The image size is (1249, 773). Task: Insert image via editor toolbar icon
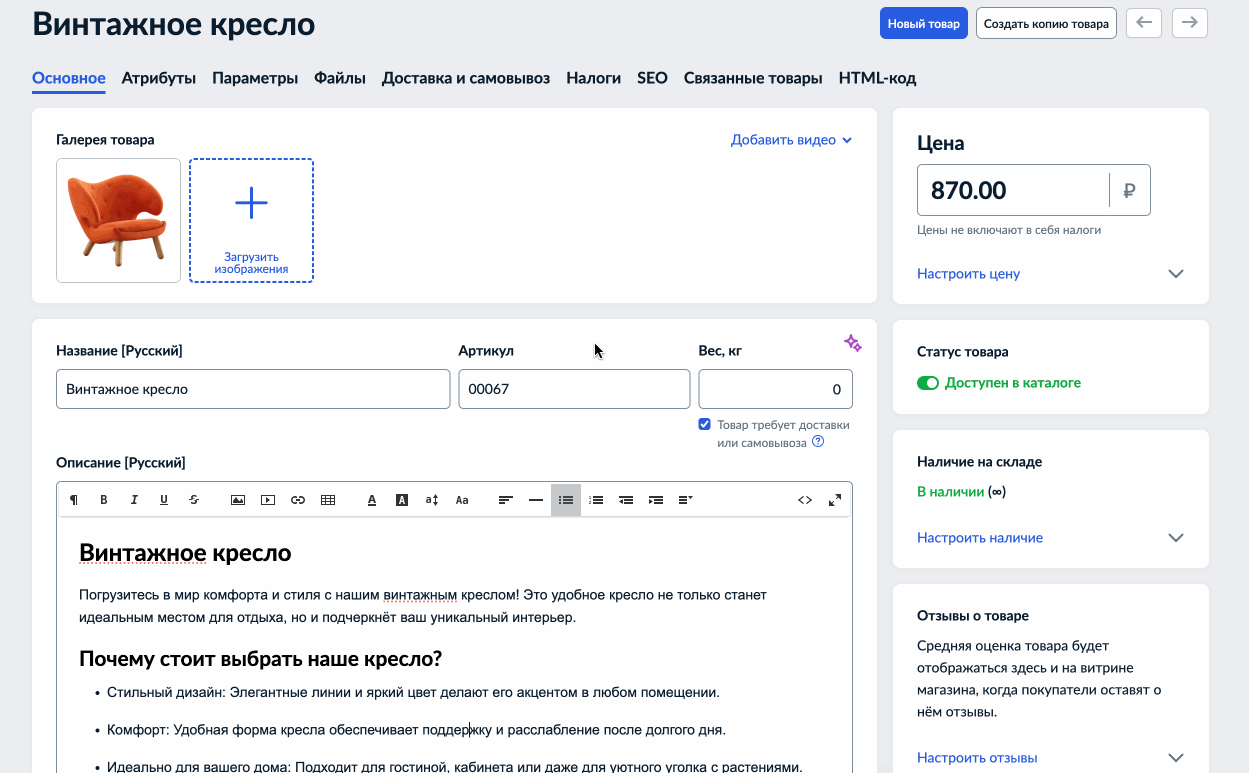click(x=238, y=500)
